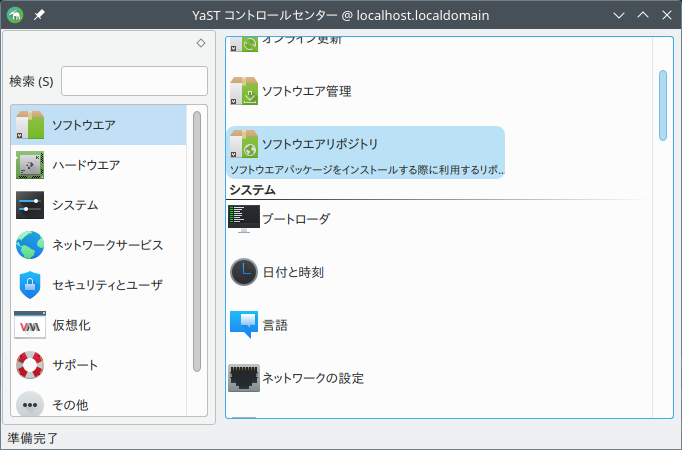This screenshot has height=450, width=682.
Task: Click the システム section header in module list
Action: coord(252,190)
